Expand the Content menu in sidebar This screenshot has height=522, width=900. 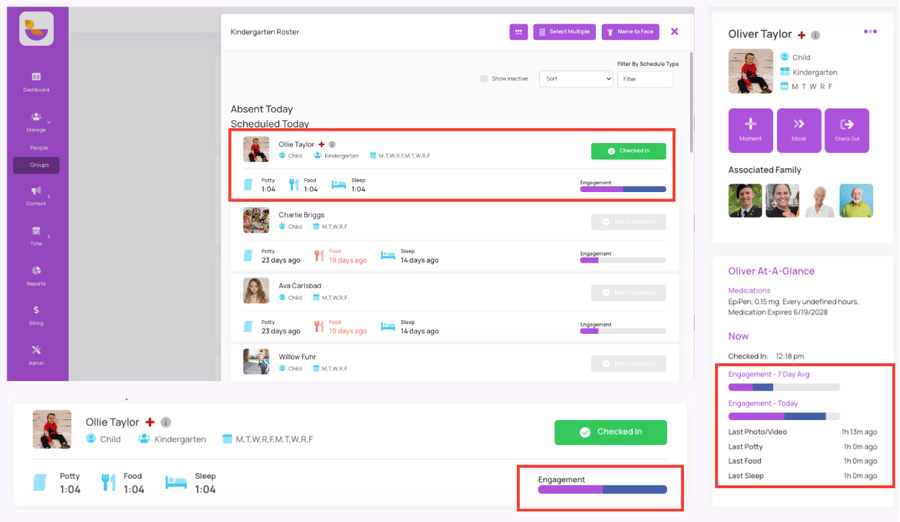pos(37,194)
